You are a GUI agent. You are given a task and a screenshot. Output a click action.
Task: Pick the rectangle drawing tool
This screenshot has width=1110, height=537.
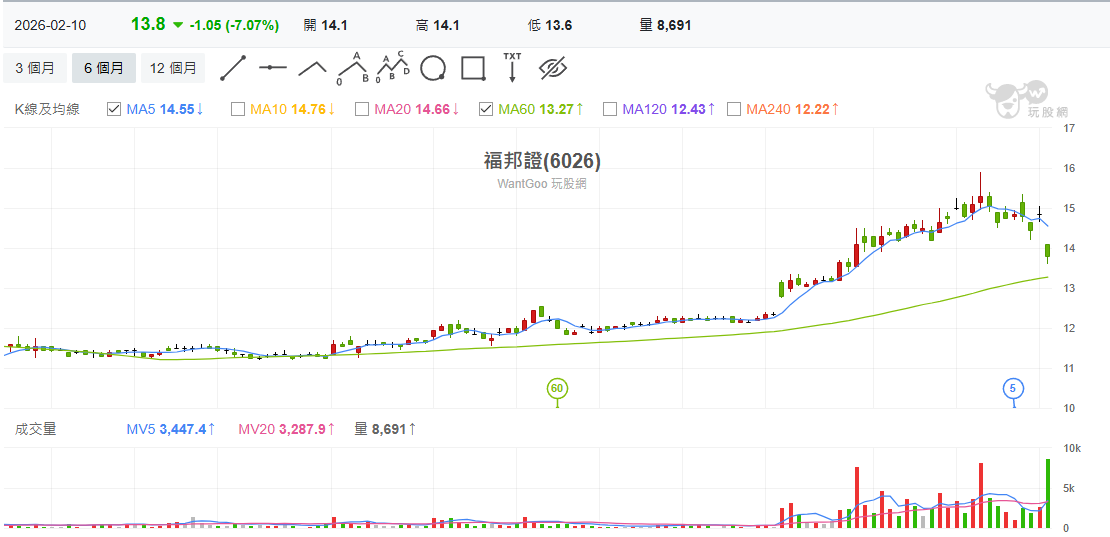(472, 68)
